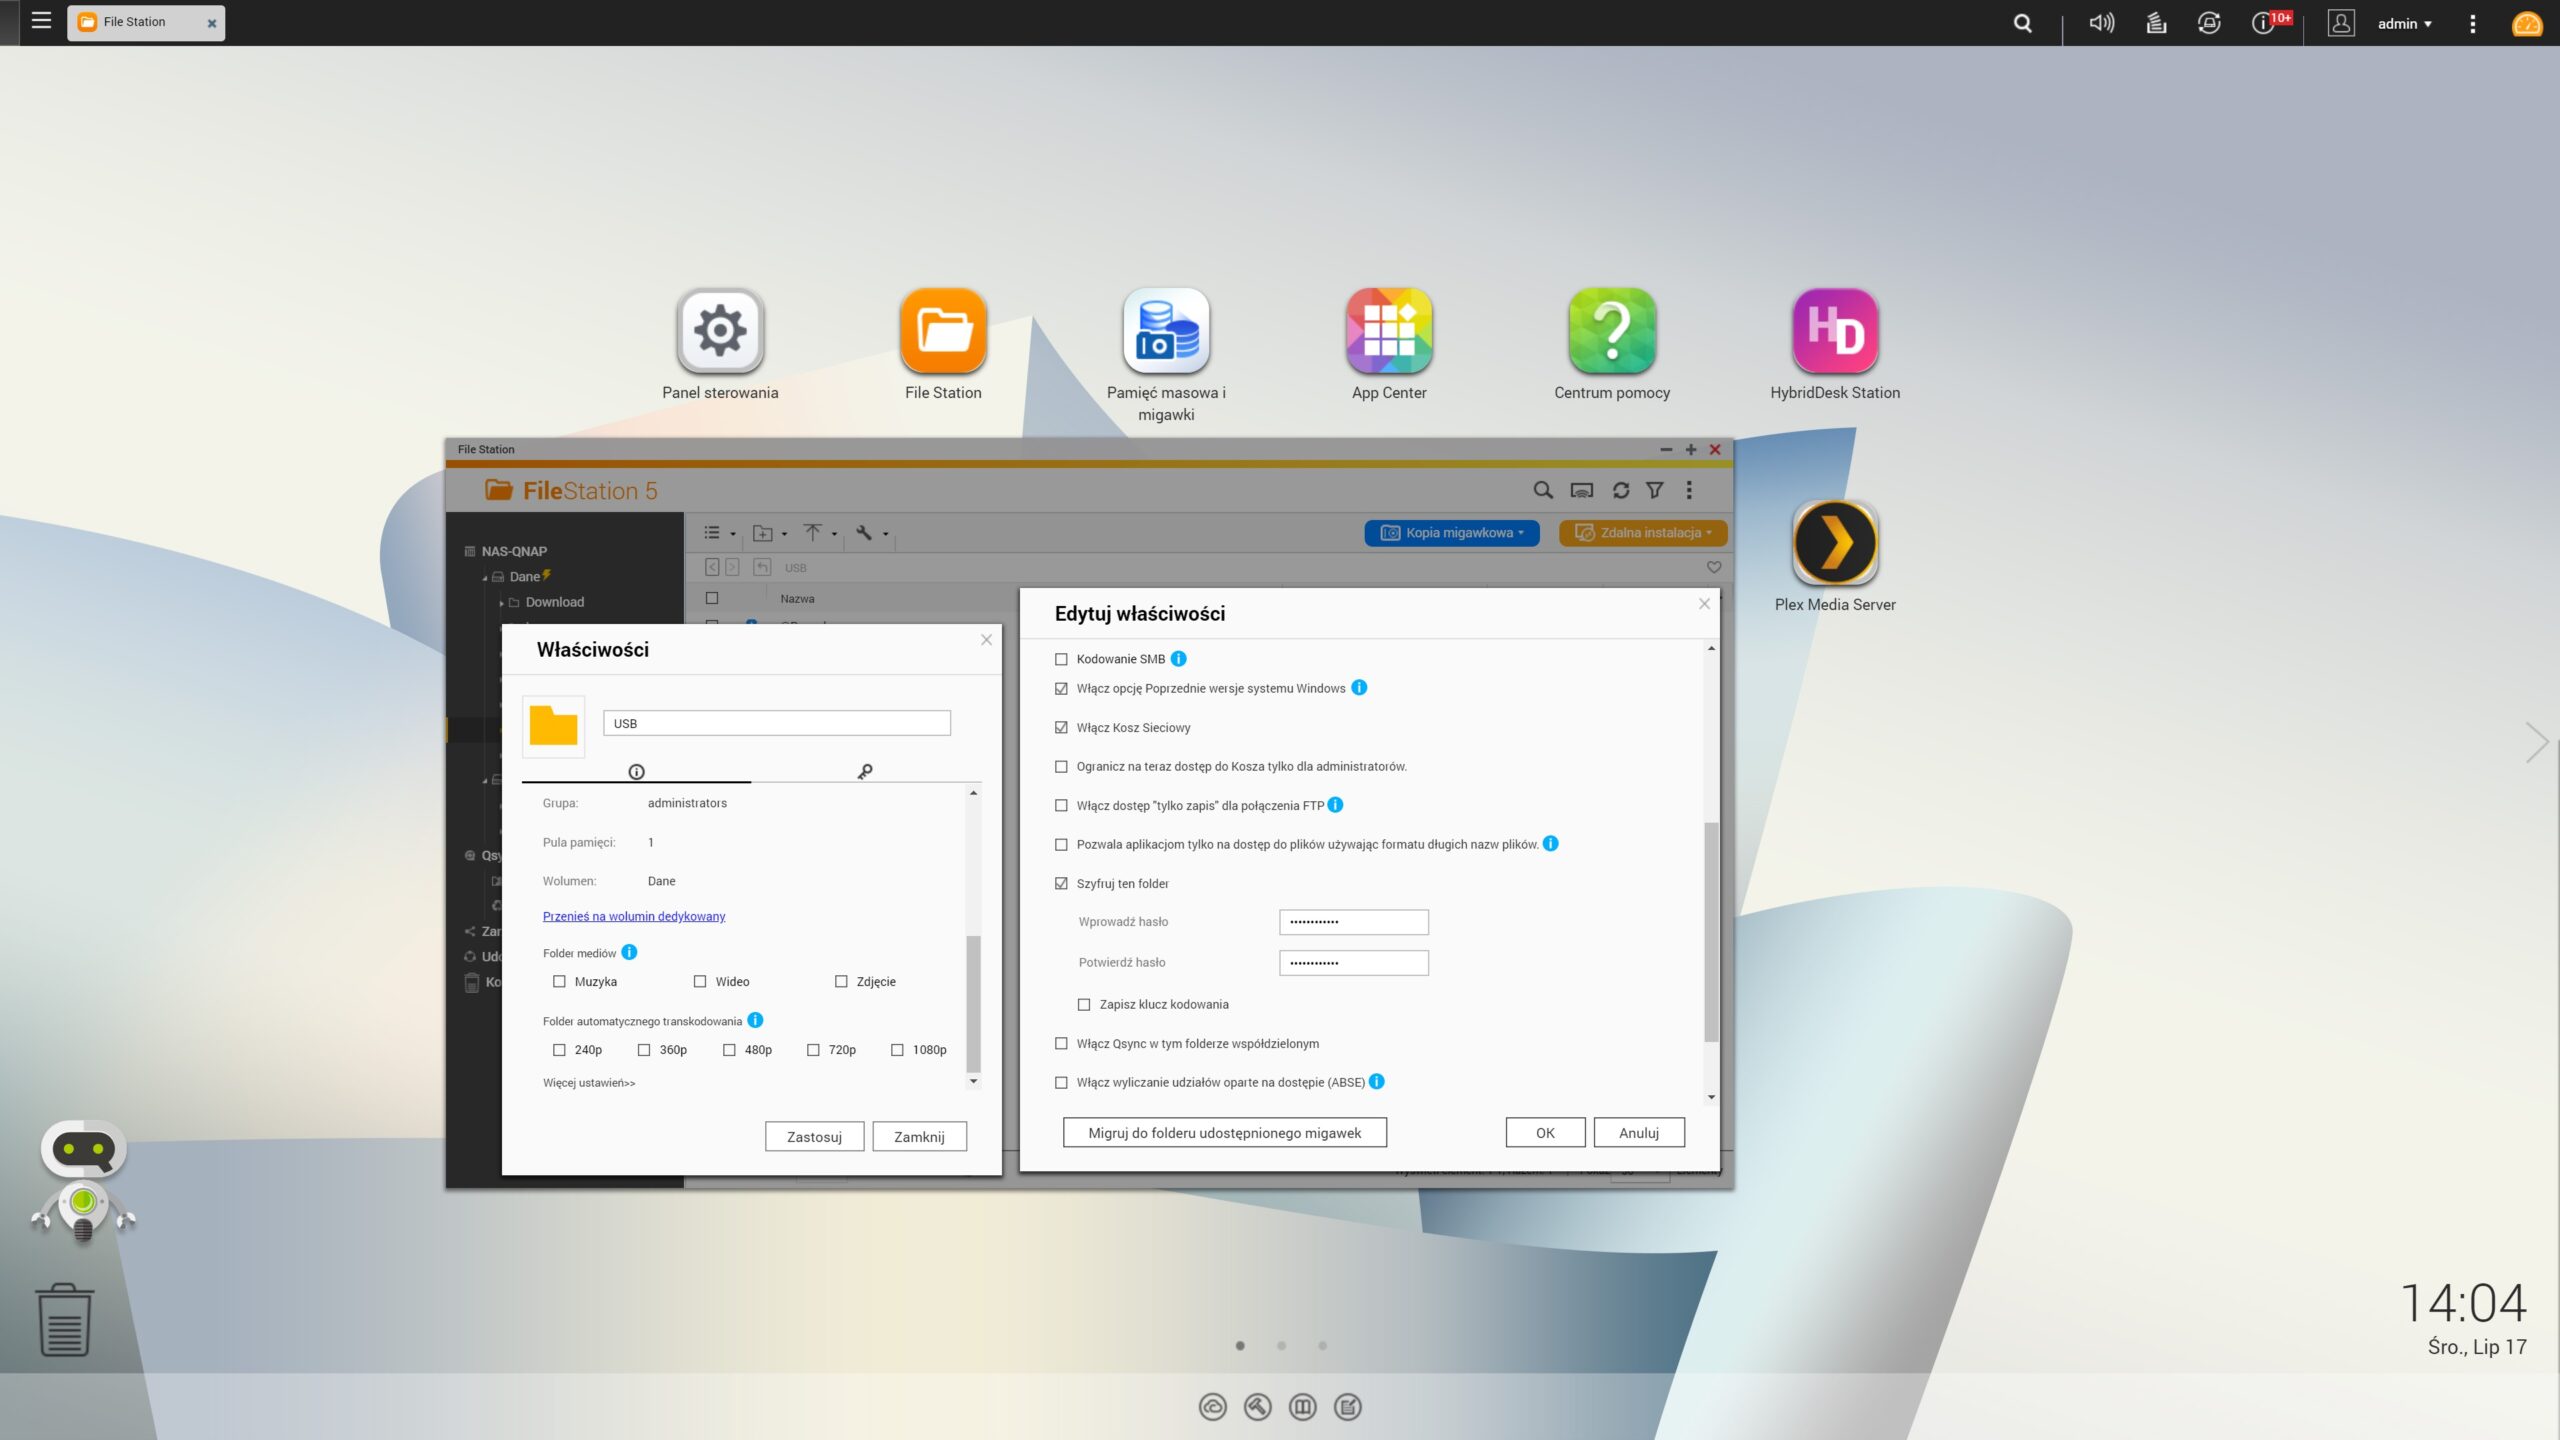Open the main hamburger menu
The width and height of the screenshot is (2560, 1440).
[41, 21]
